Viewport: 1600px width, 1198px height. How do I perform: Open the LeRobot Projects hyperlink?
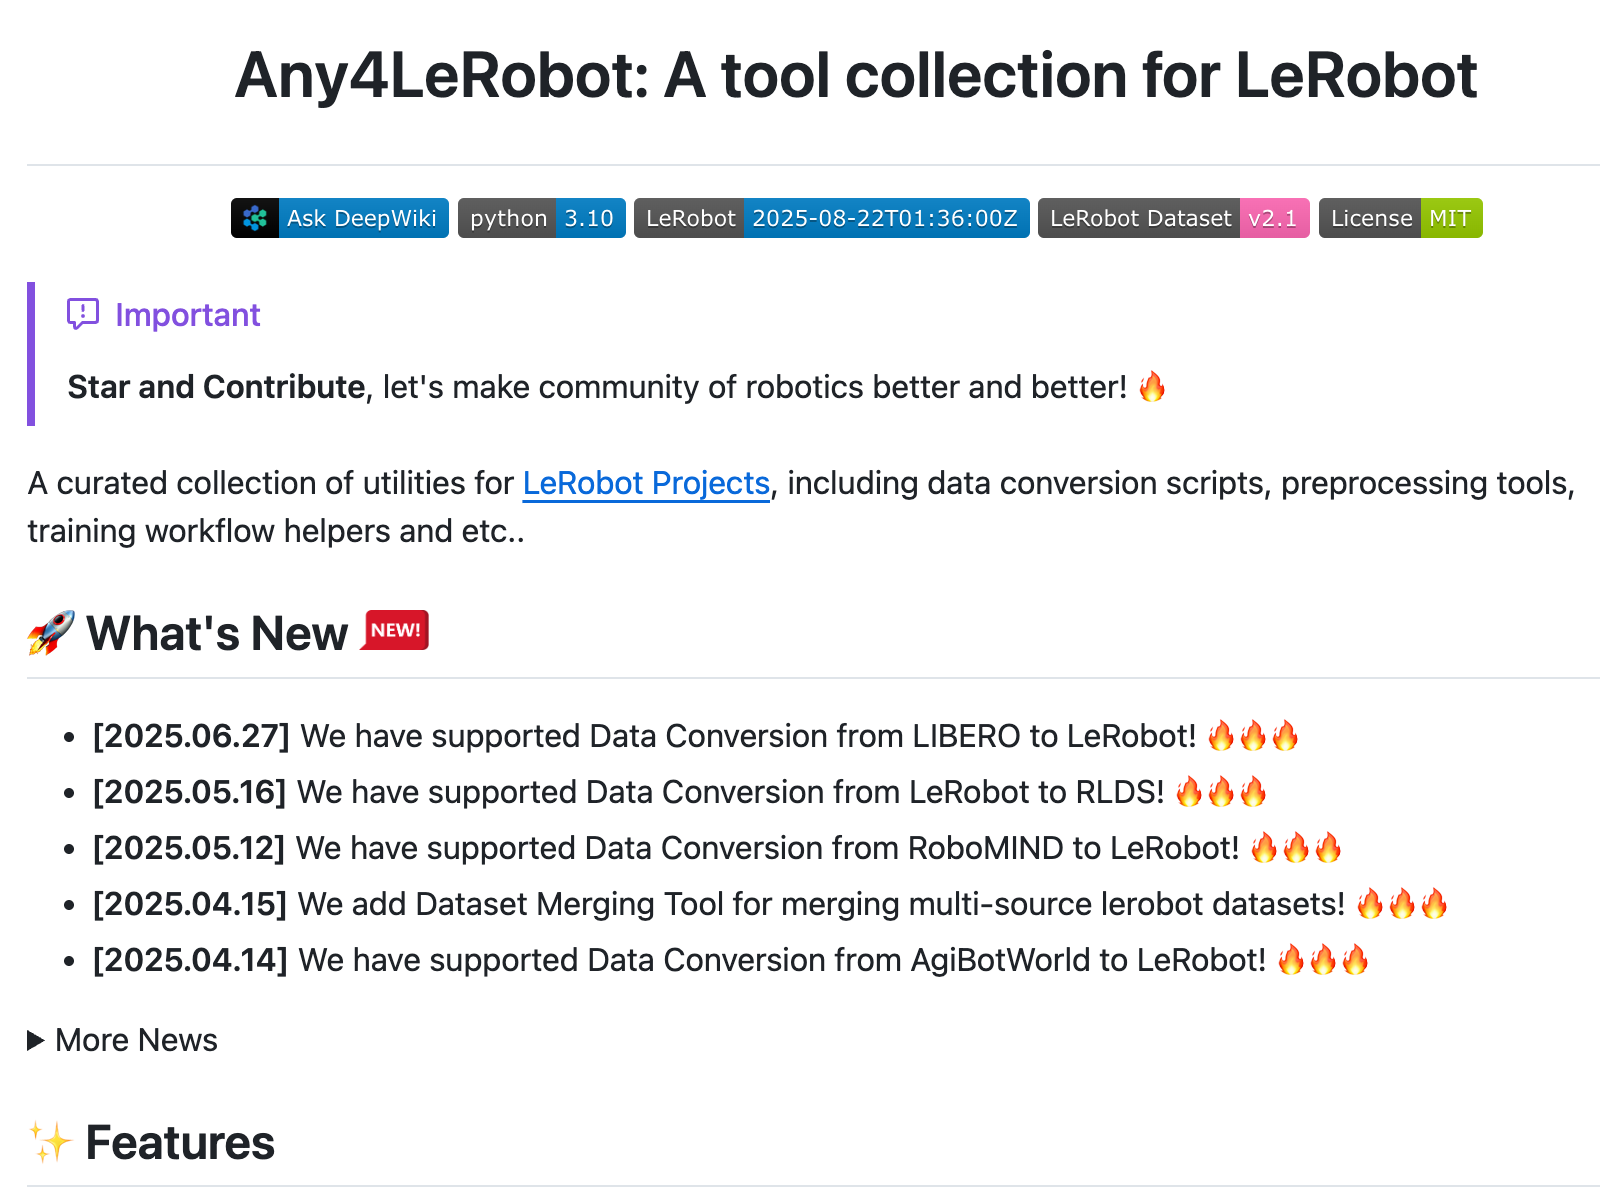click(x=646, y=483)
